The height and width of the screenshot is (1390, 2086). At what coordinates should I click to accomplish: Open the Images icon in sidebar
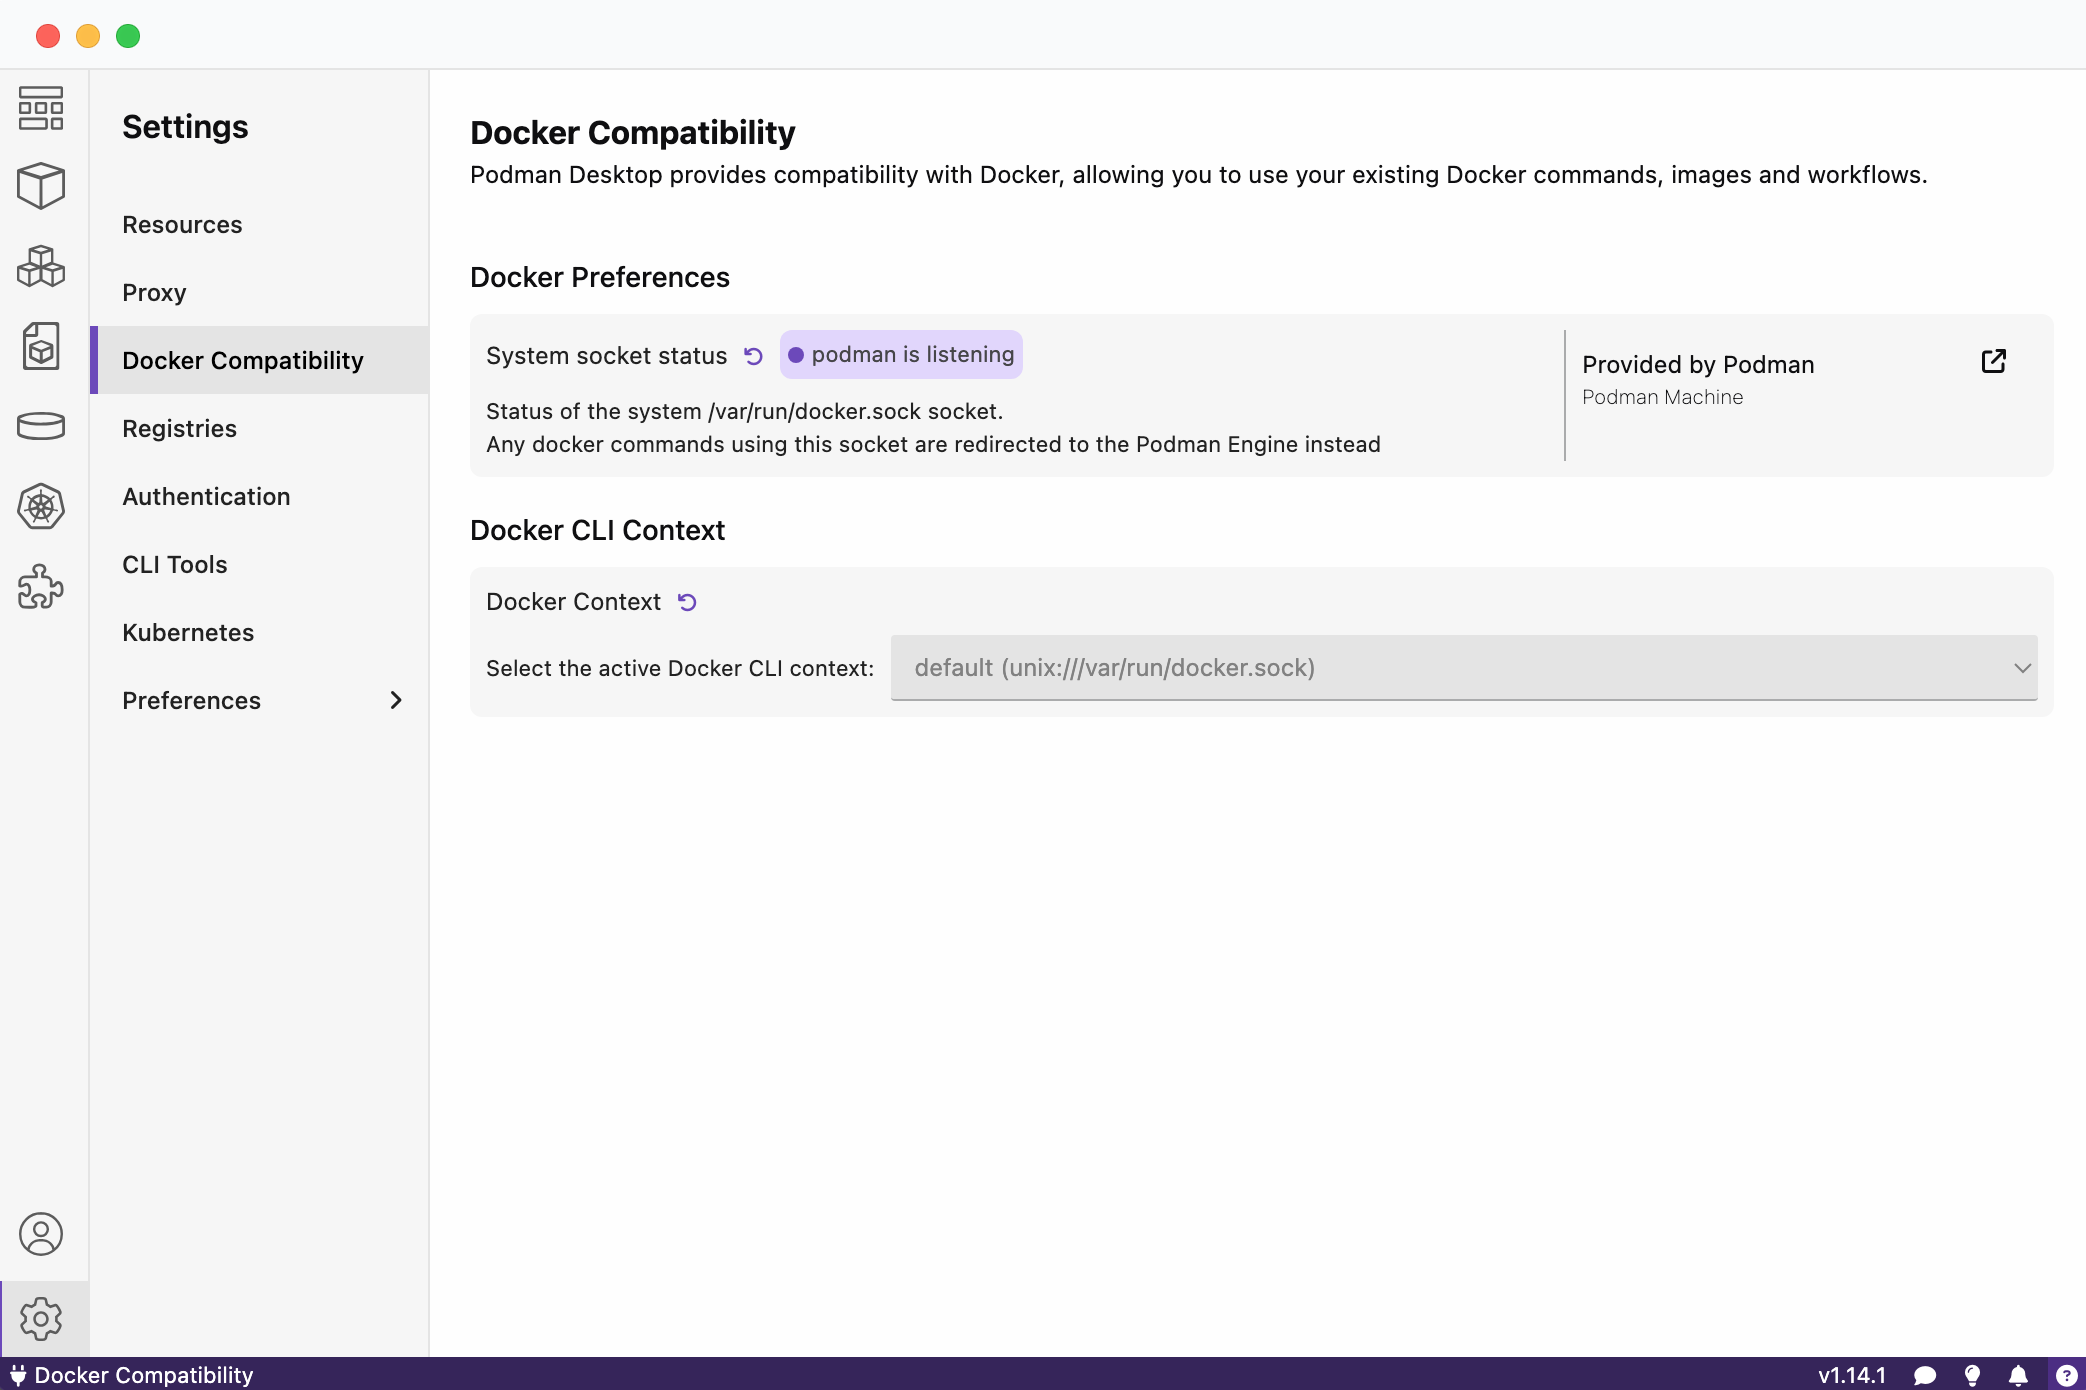[41, 346]
